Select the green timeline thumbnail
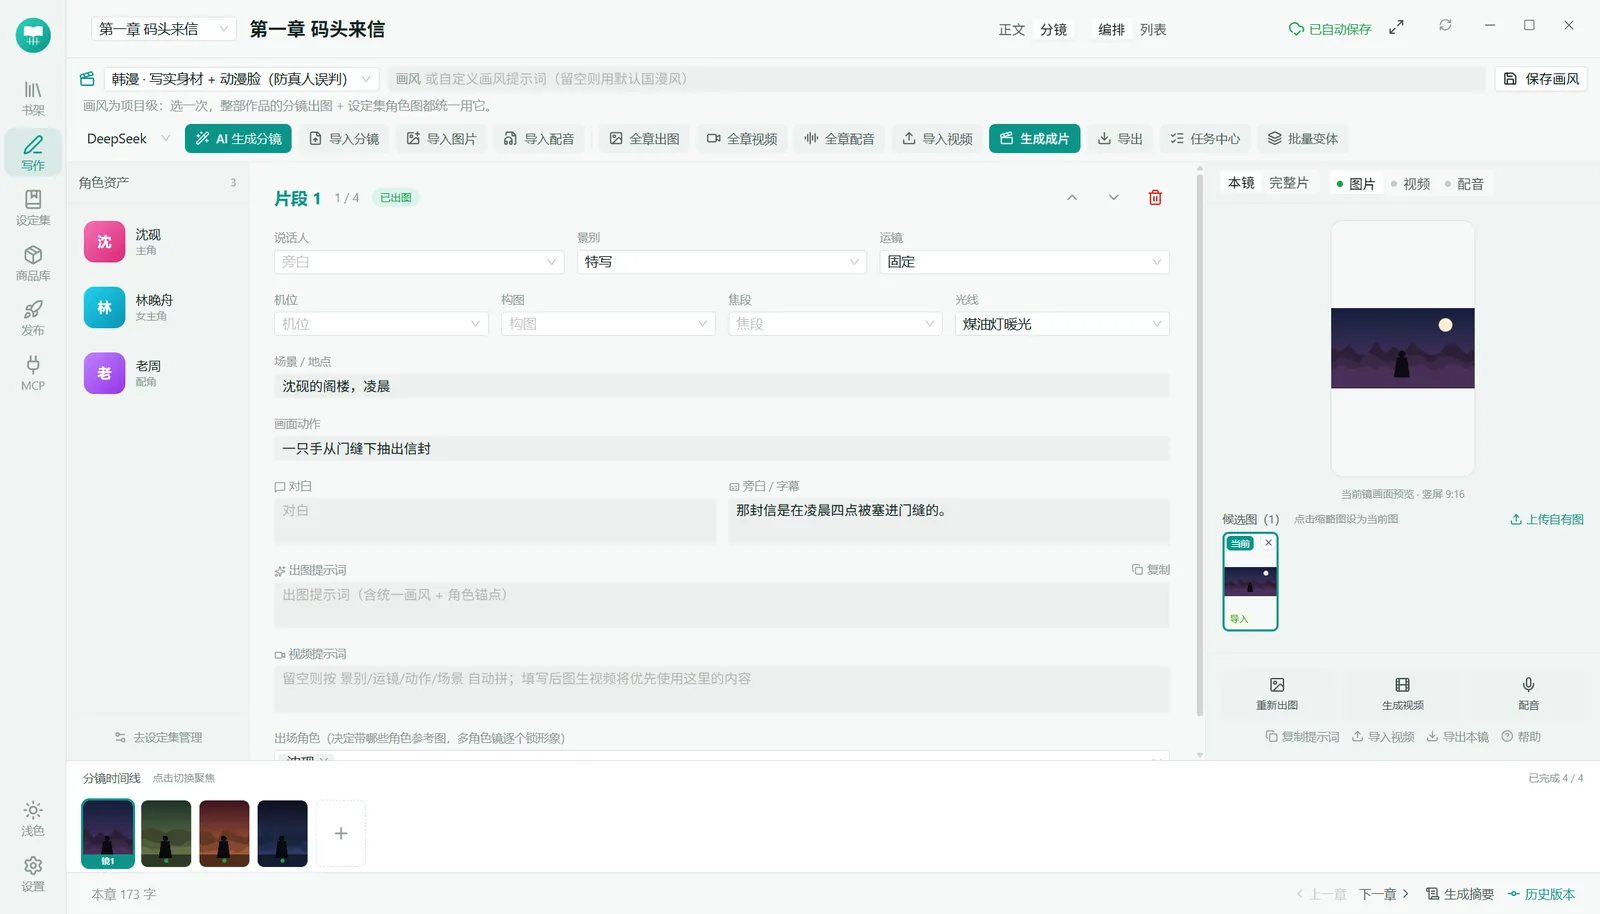 166,833
